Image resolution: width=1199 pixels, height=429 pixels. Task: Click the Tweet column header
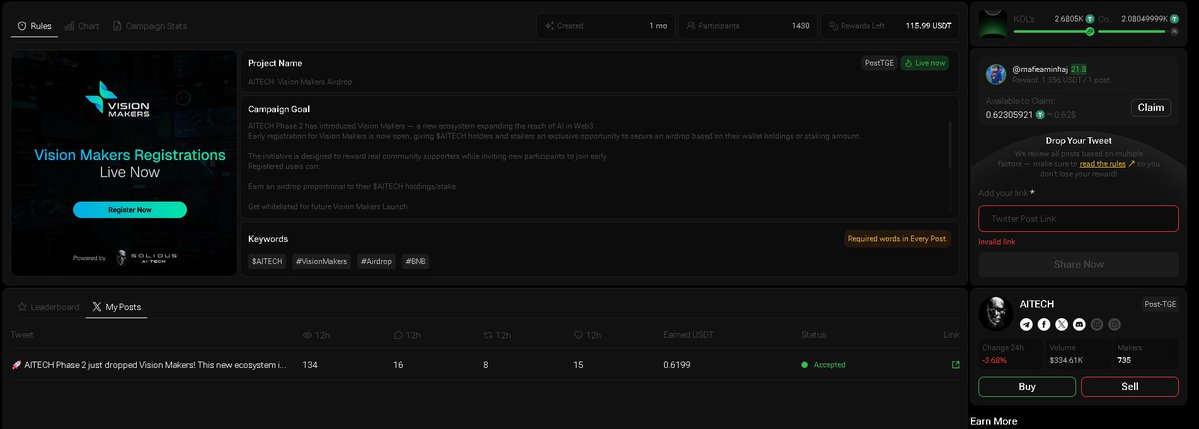(x=22, y=335)
